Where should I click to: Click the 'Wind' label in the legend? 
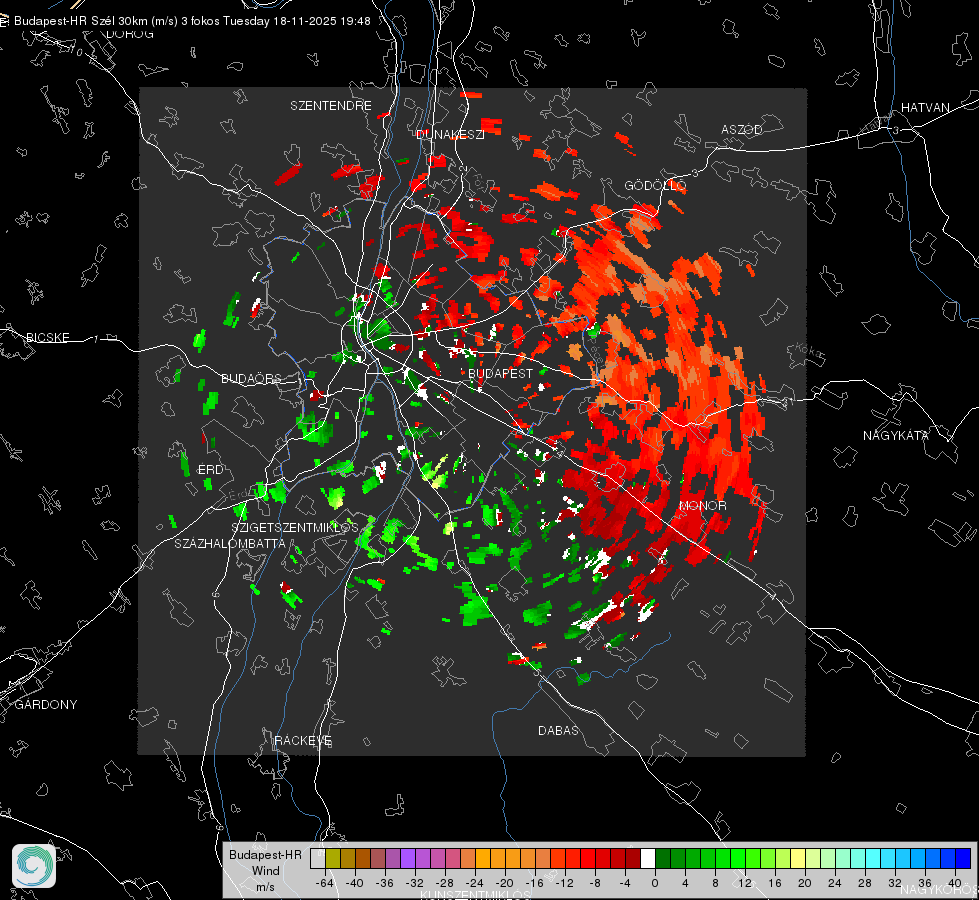click(265, 870)
